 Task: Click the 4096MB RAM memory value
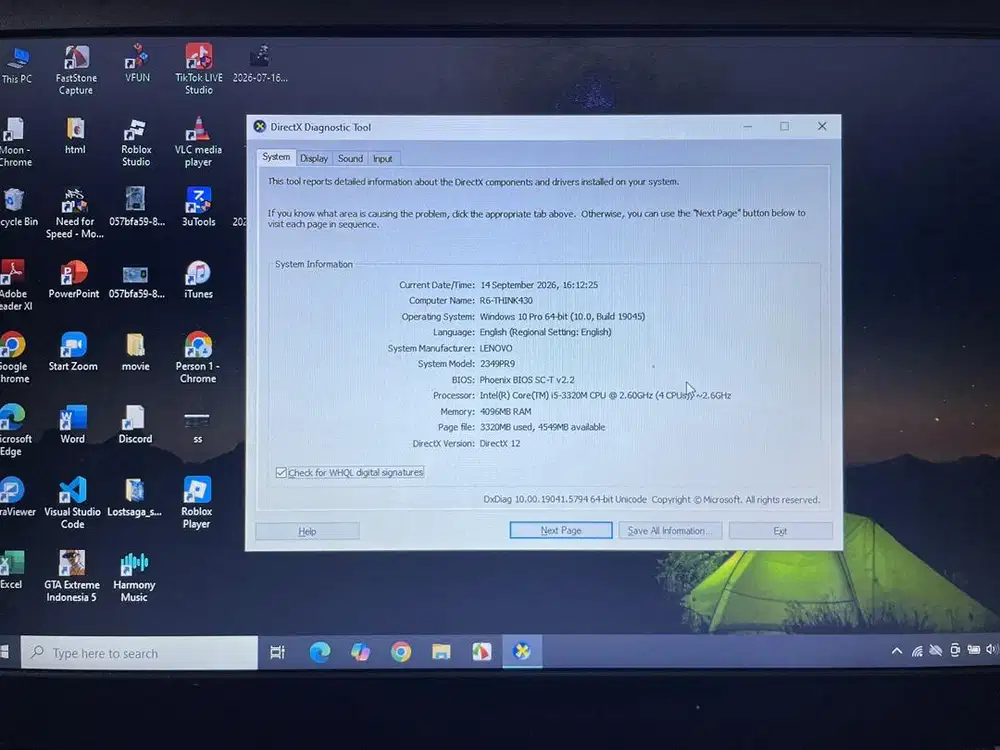pyautogui.click(x=506, y=411)
